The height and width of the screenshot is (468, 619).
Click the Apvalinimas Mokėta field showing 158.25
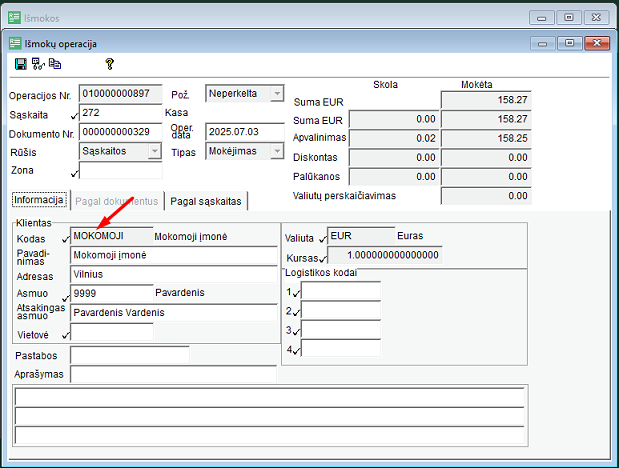coord(486,139)
